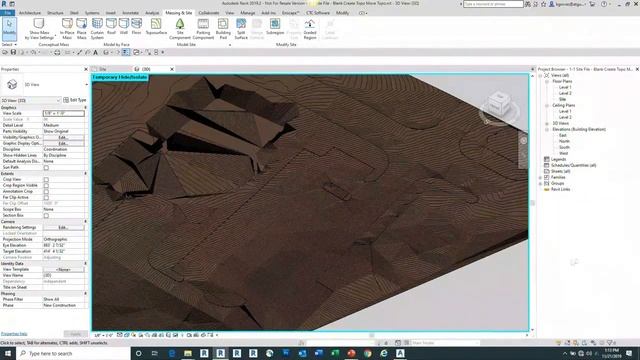
Task: Select the Roof by face tool
Action: 111,27
